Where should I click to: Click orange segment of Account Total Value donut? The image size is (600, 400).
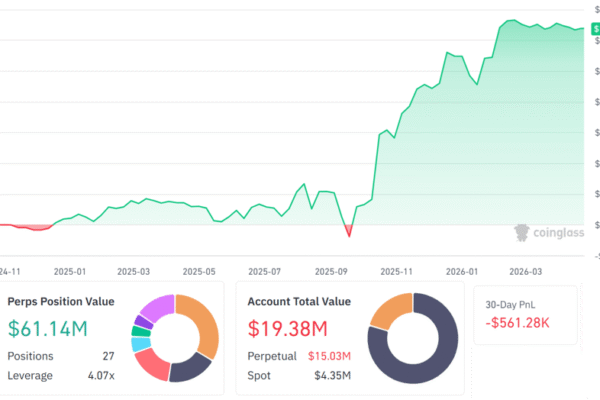(x=386, y=312)
